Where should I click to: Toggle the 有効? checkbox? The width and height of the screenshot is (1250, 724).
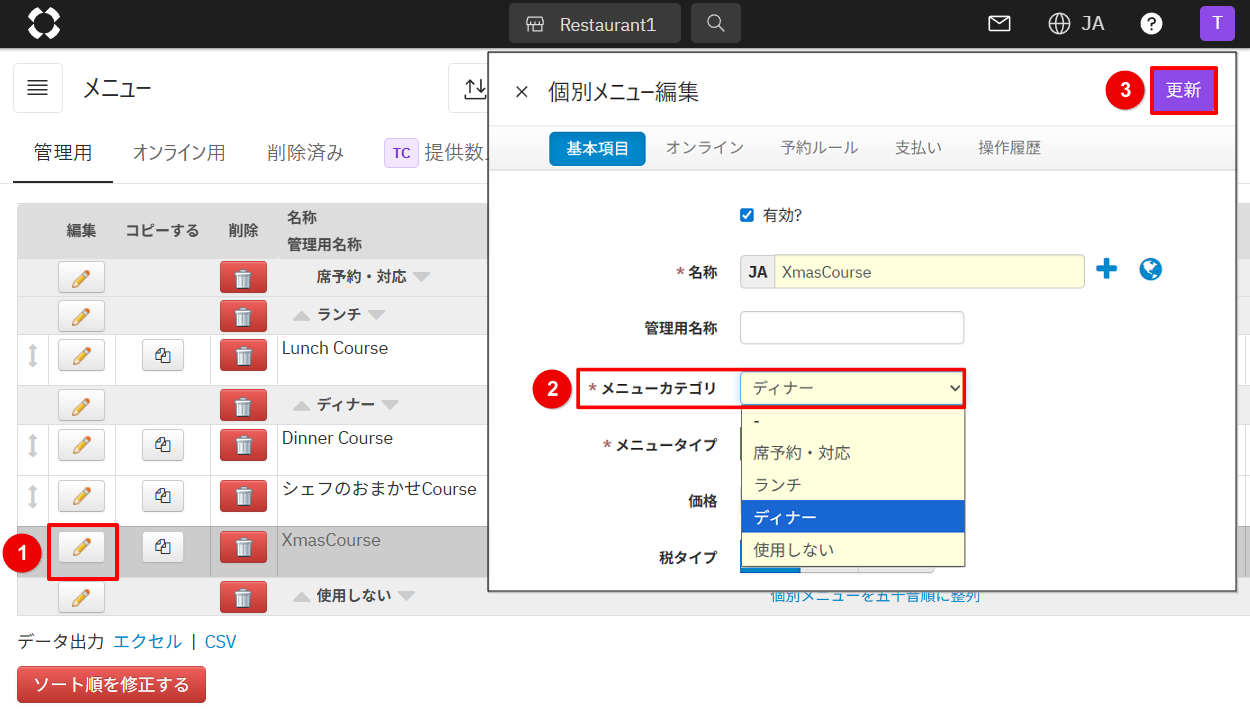(x=746, y=215)
